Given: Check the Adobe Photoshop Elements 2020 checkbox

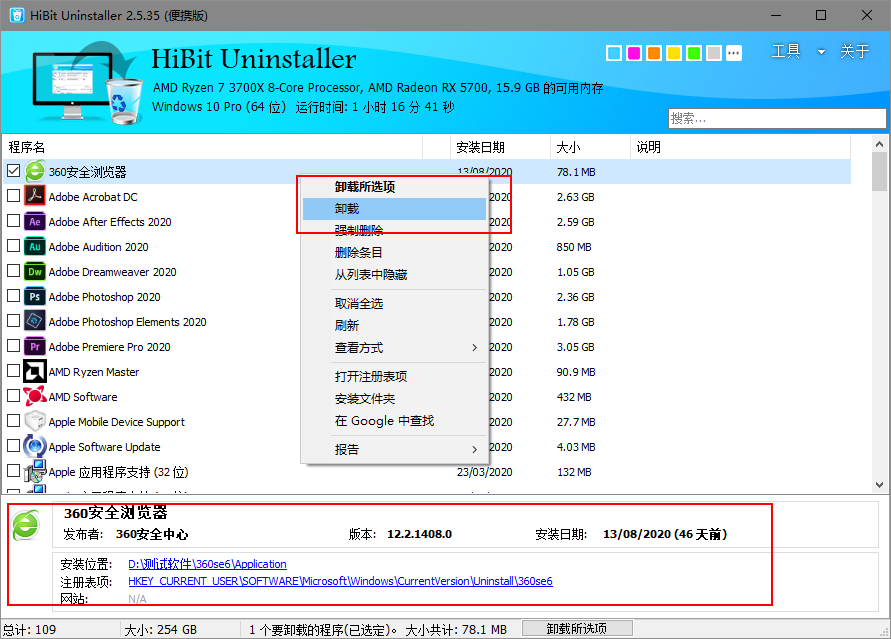Looking at the screenshot, I should pyautogui.click(x=13, y=322).
